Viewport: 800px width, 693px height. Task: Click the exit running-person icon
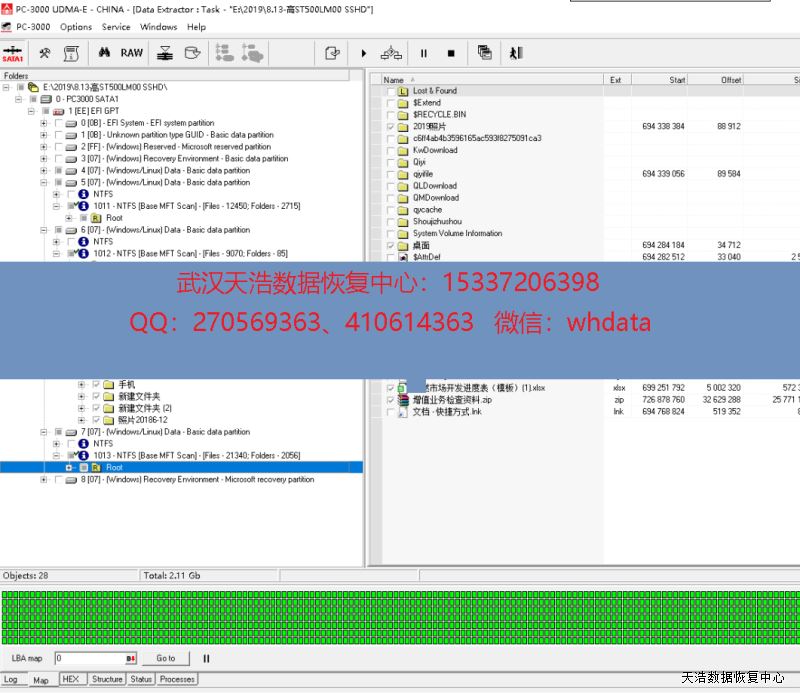(515, 53)
